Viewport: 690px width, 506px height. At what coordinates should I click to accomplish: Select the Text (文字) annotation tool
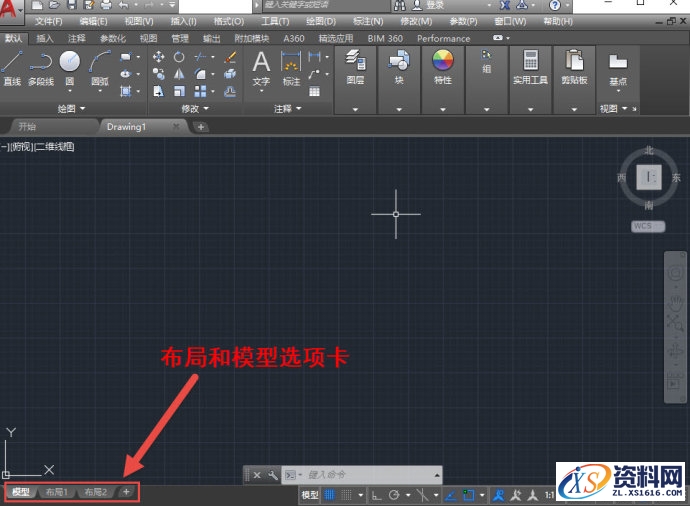click(261, 67)
